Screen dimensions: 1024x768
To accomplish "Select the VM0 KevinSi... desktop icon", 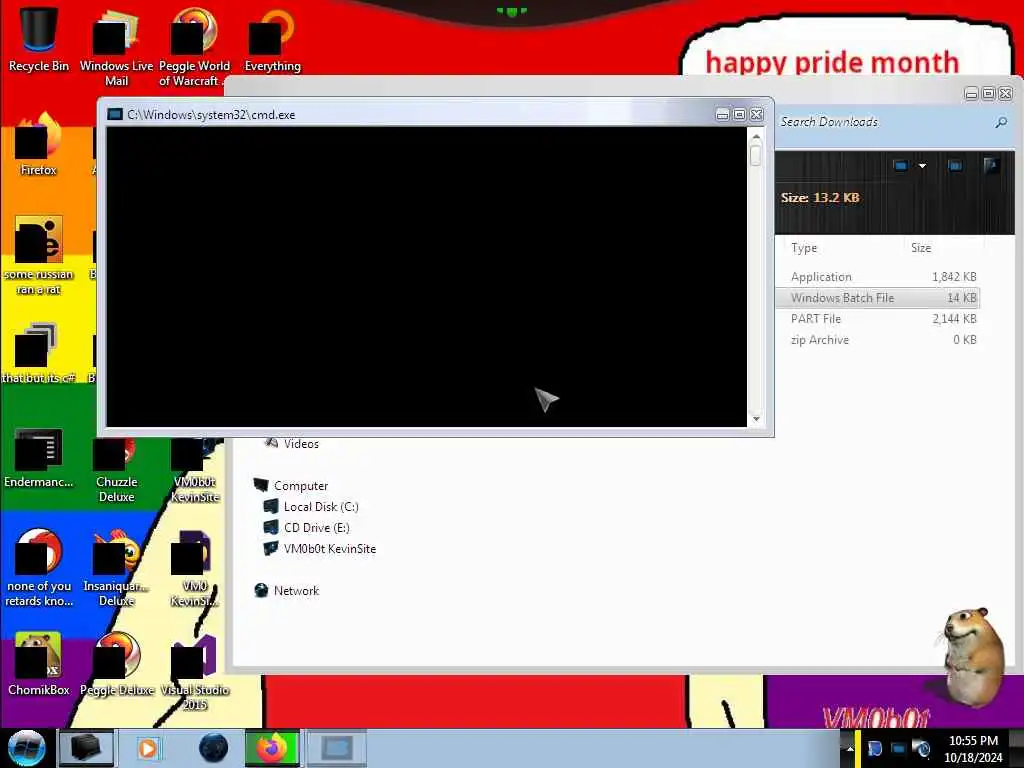I will pyautogui.click(x=194, y=568).
